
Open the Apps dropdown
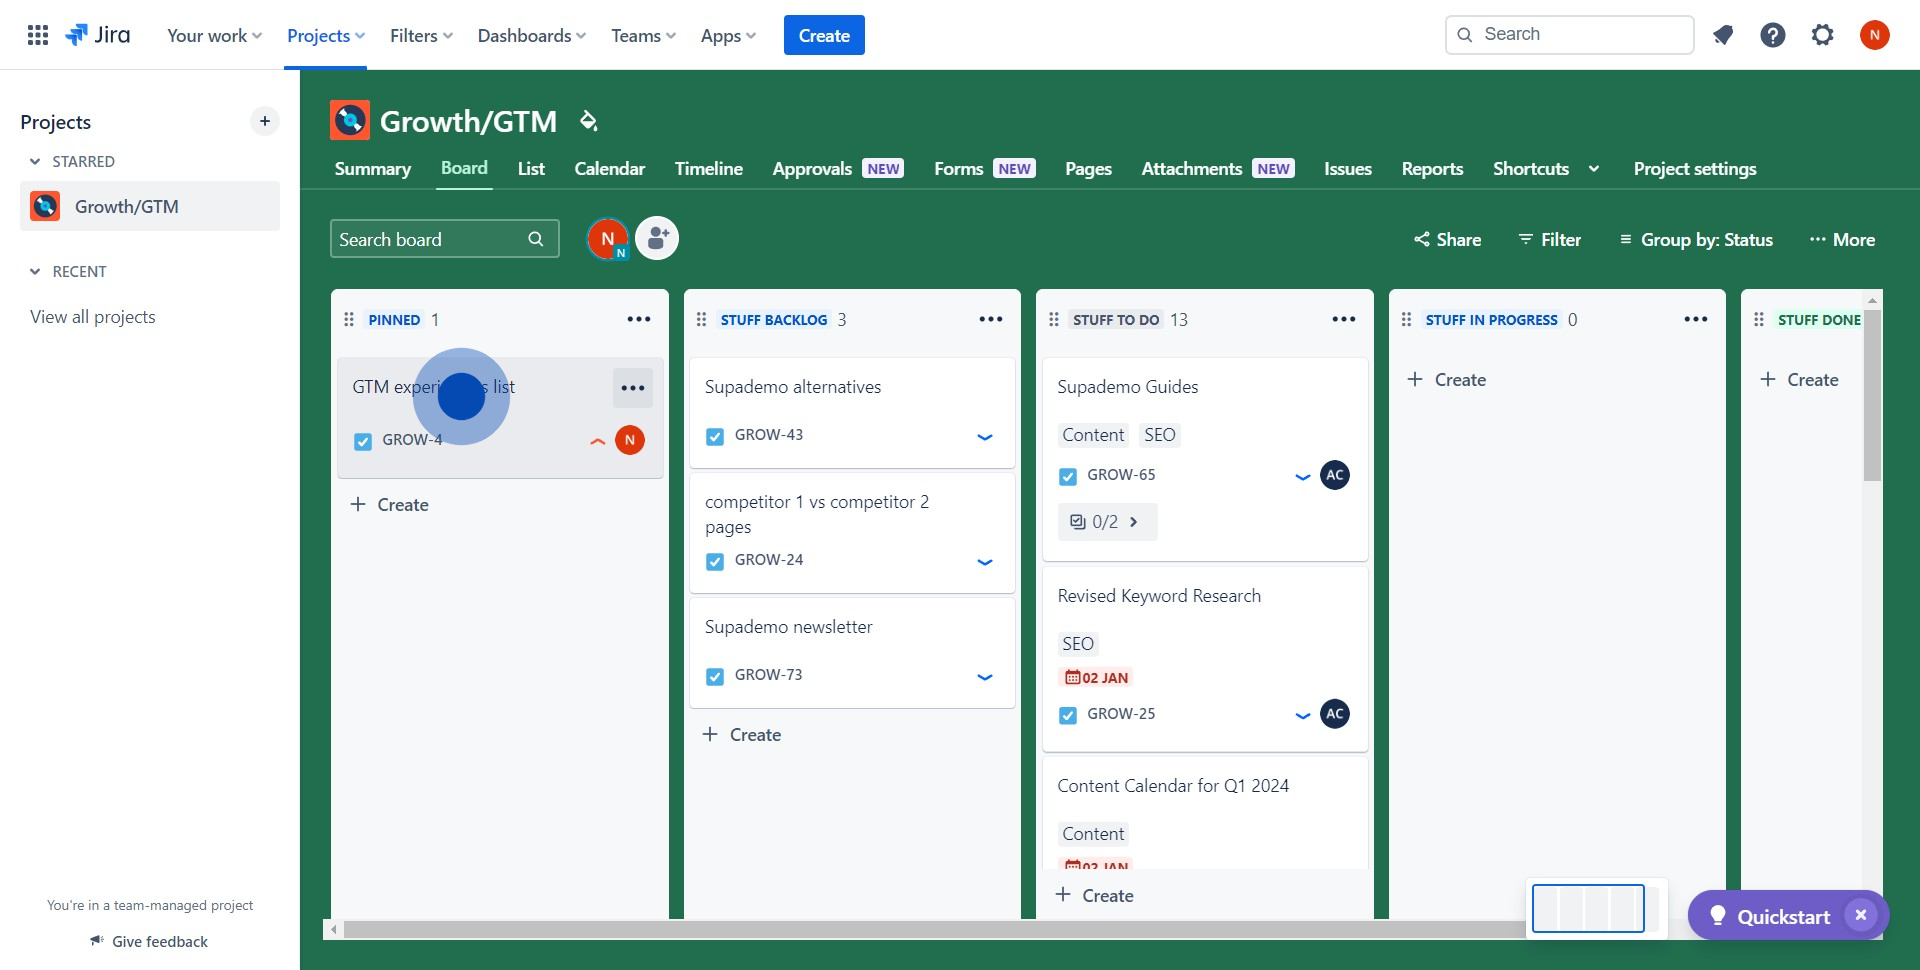click(x=728, y=35)
